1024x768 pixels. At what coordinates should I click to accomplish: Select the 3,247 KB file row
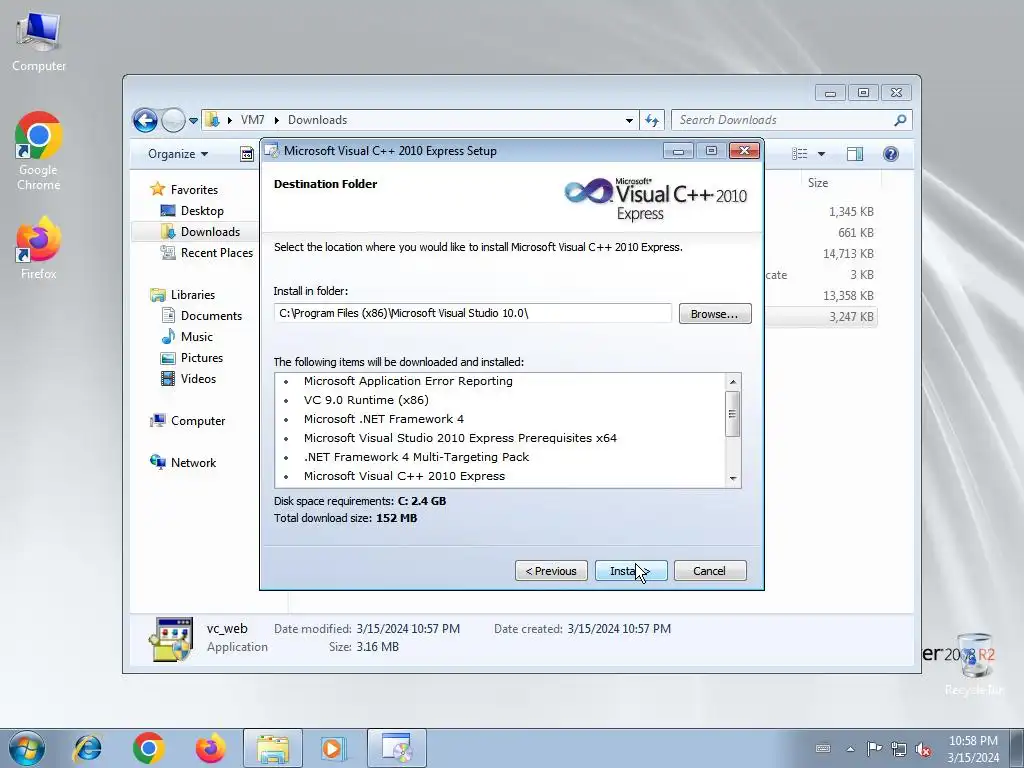[822, 317]
